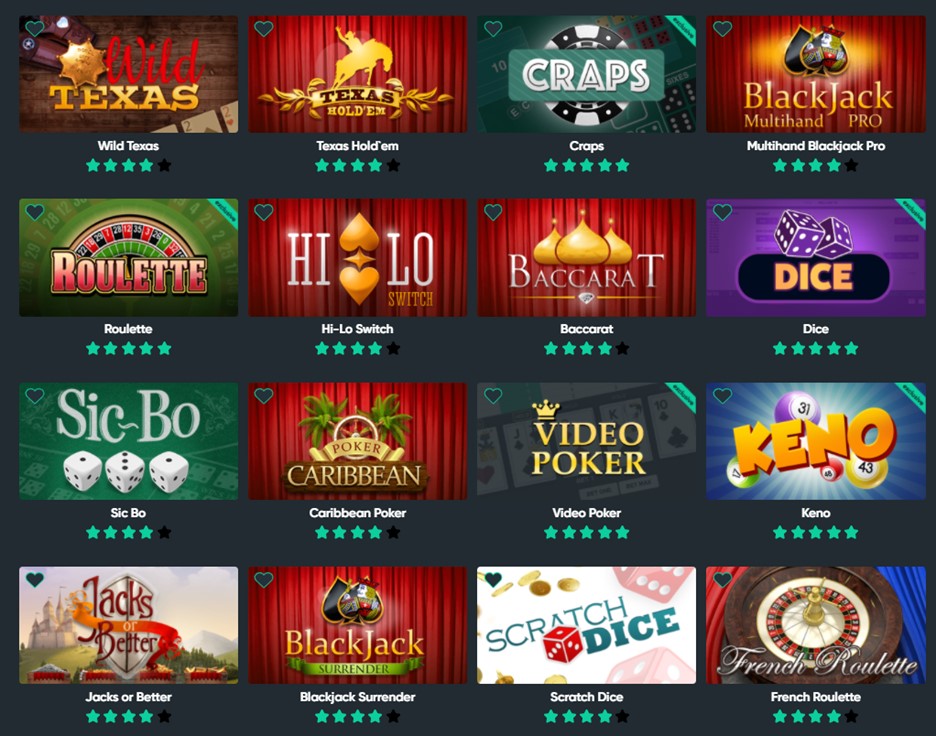Click heart icon on Keno tile

tap(722, 396)
